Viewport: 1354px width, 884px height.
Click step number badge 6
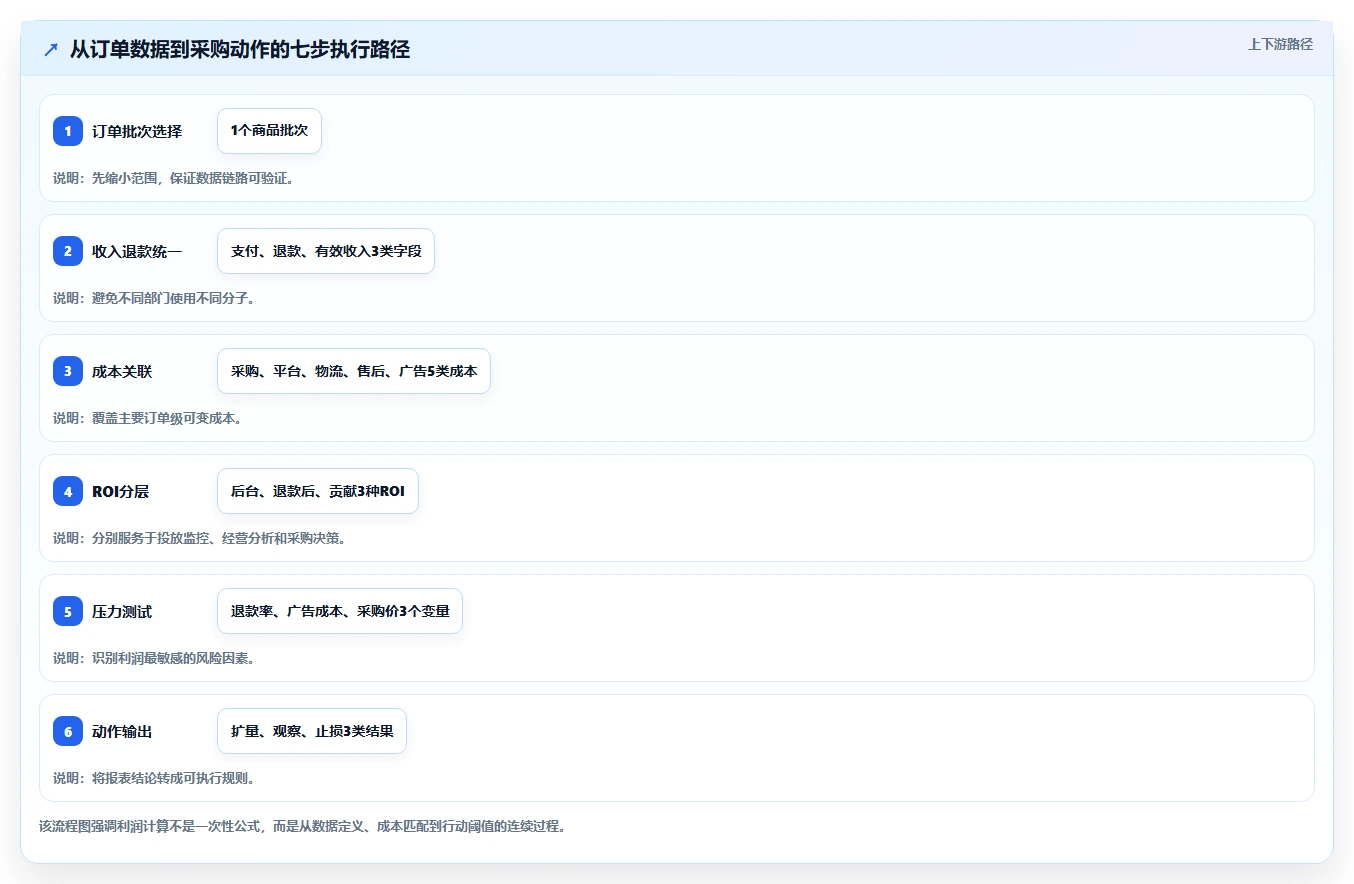point(68,731)
